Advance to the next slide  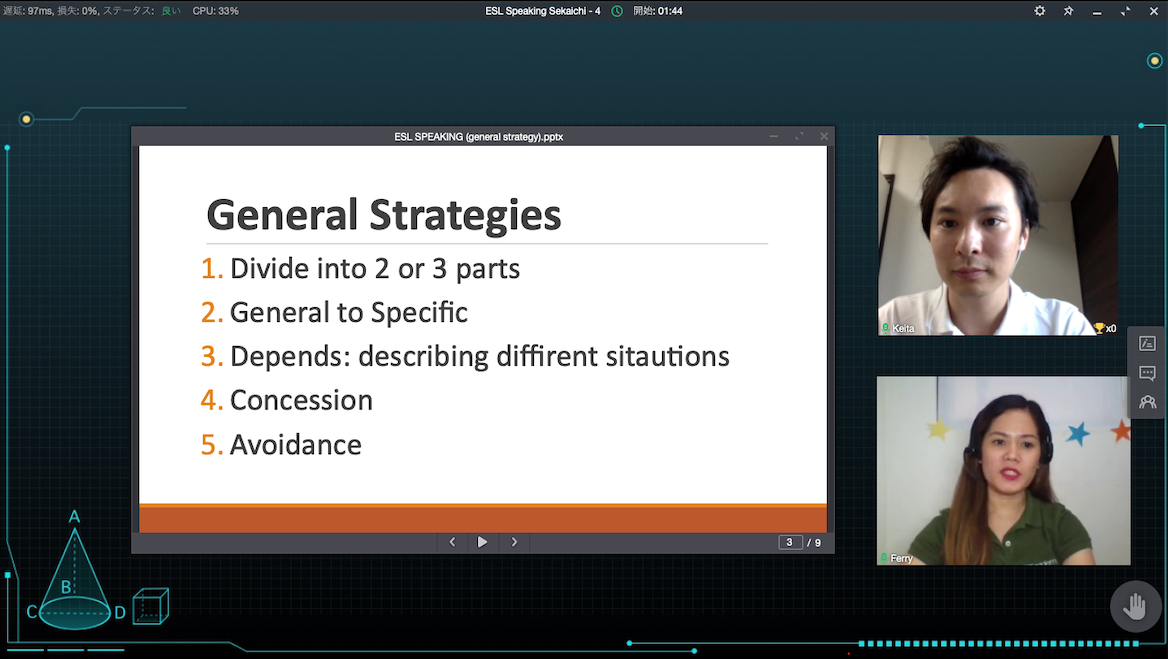point(514,542)
